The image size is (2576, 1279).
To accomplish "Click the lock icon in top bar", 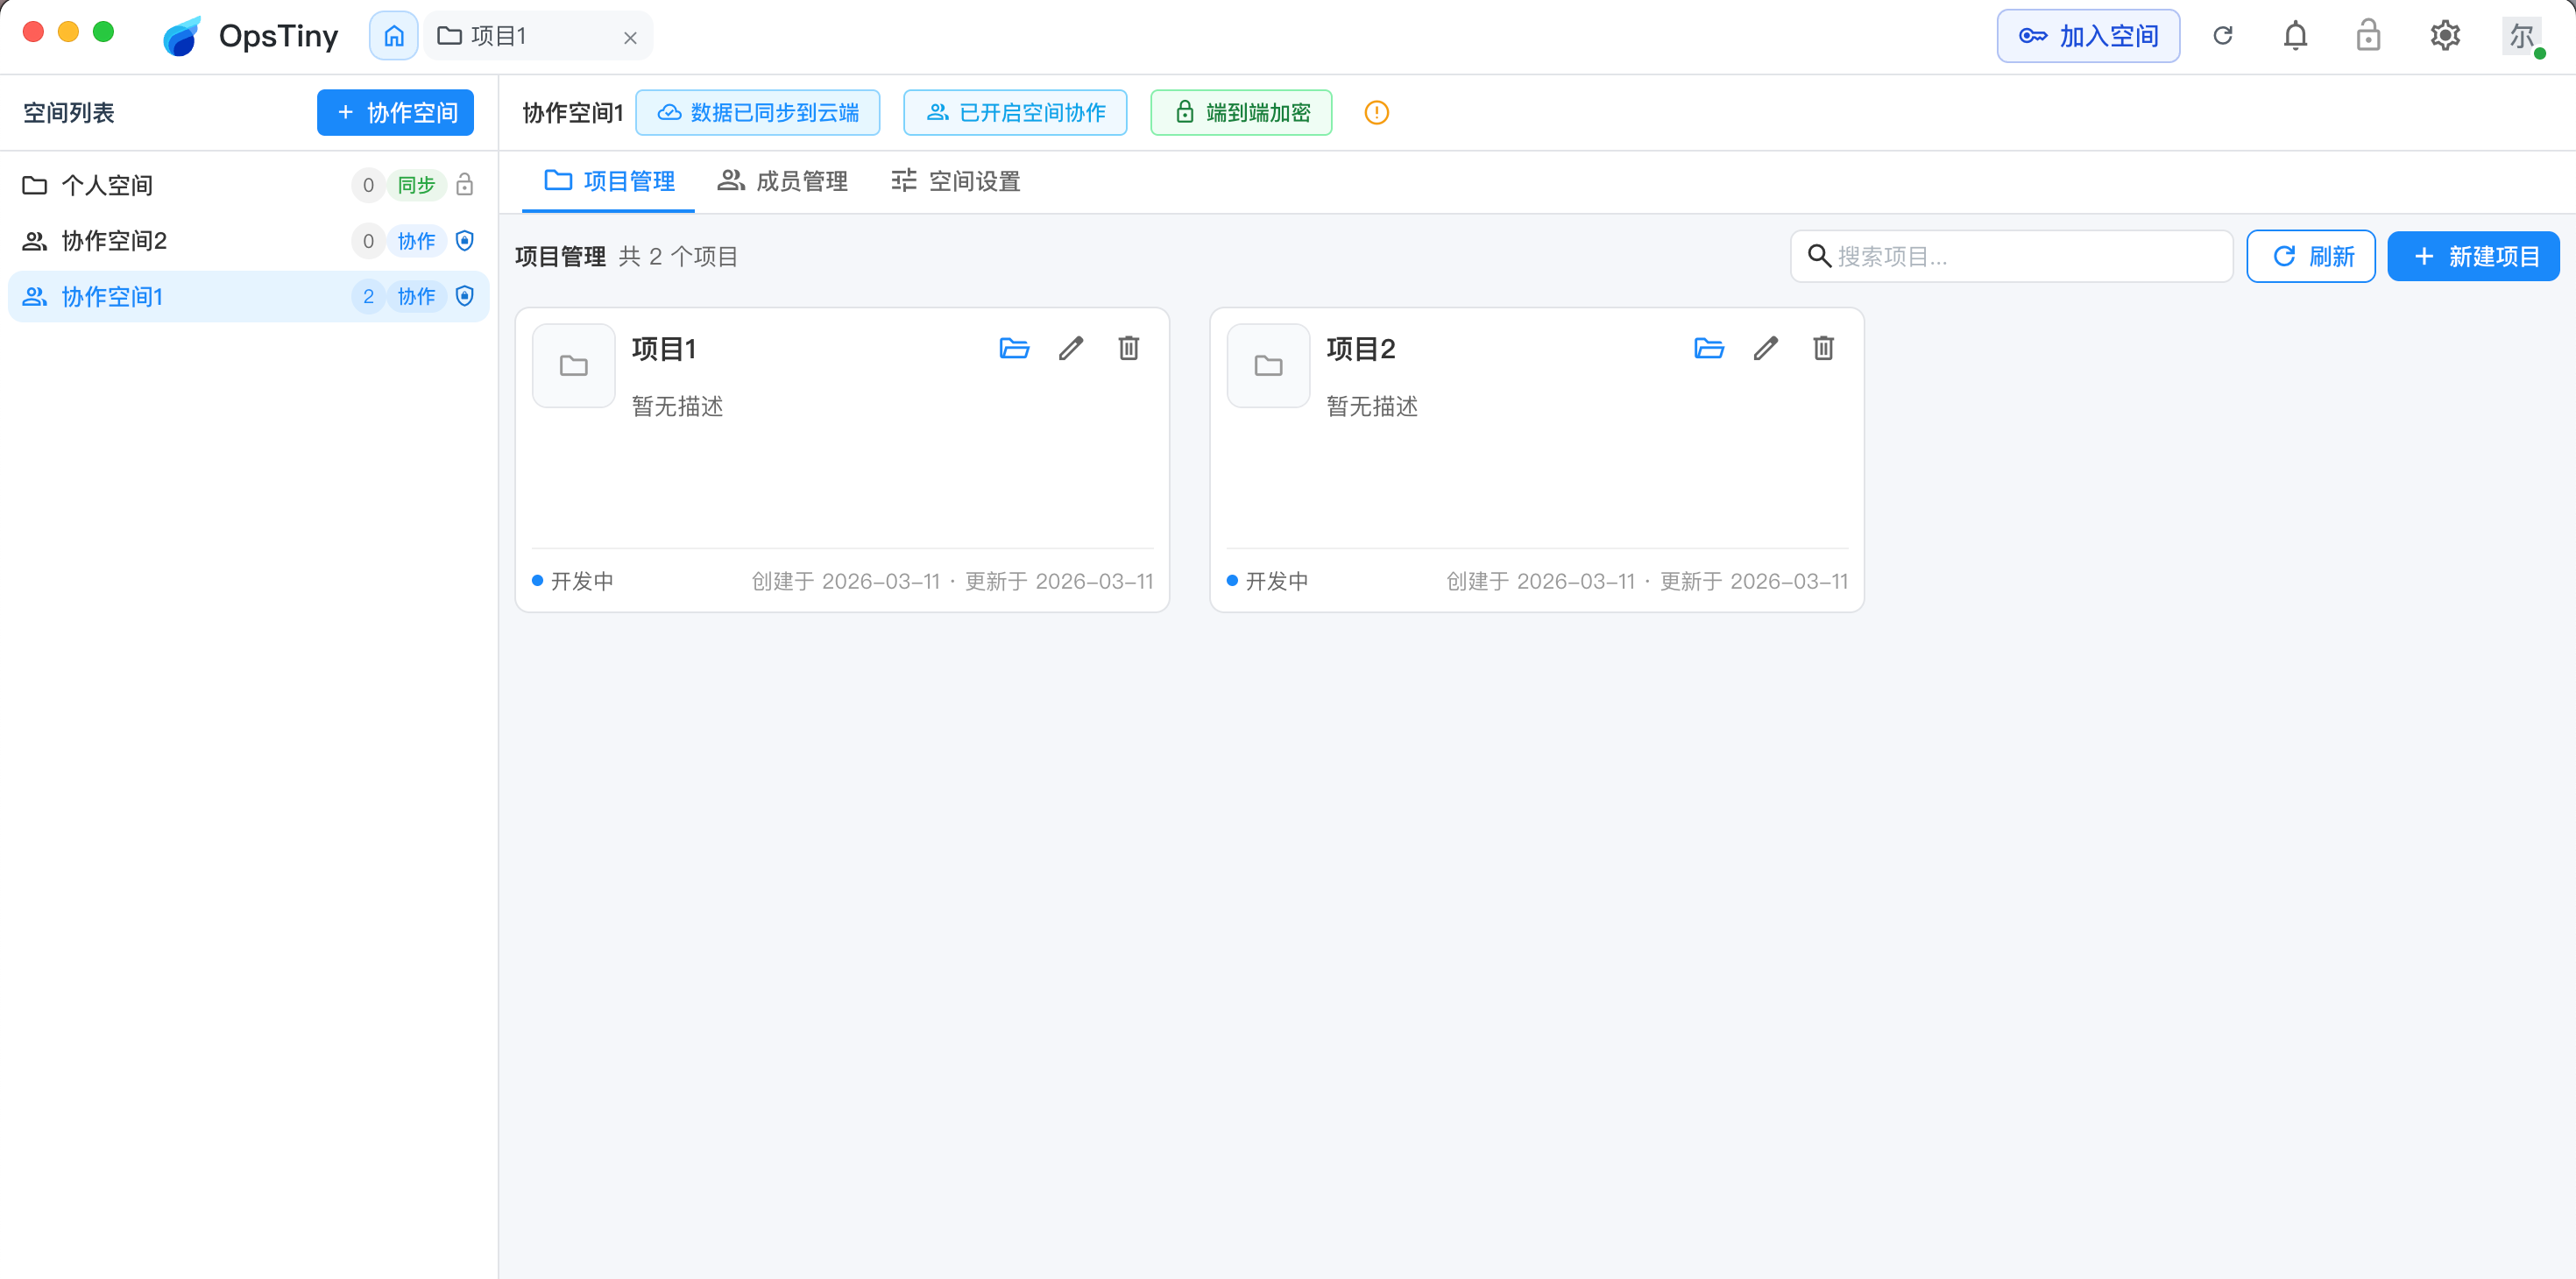I will tap(2368, 36).
